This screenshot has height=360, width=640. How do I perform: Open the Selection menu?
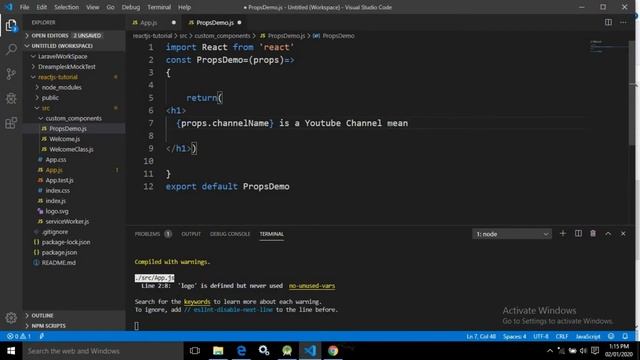pyautogui.click(x=66, y=7)
